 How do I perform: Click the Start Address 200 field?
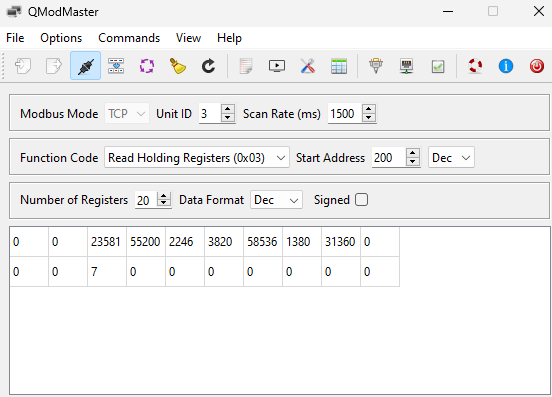pos(389,157)
